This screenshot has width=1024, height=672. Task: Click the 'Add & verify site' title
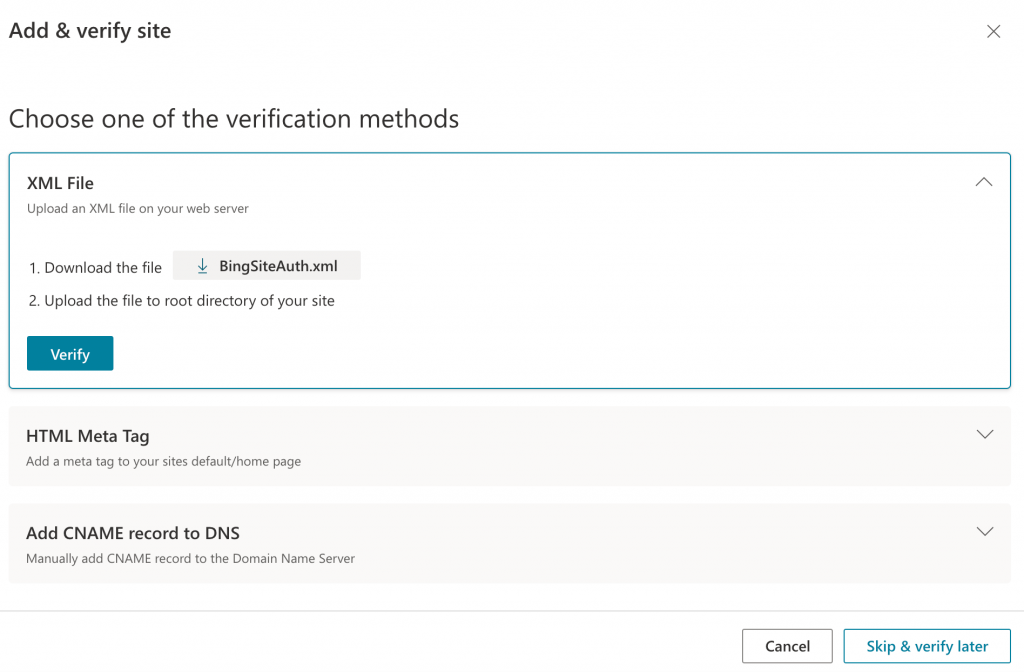(x=90, y=31)
